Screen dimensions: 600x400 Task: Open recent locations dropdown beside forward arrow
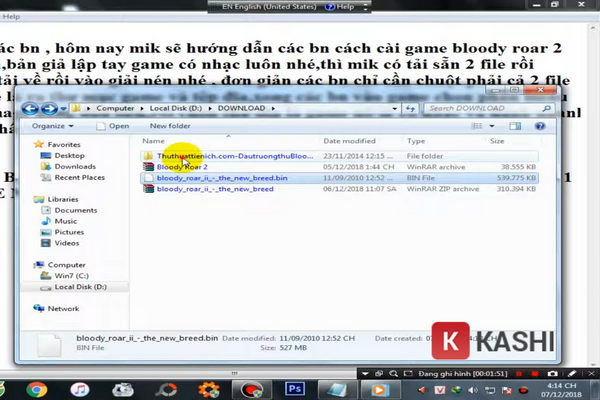64,109
